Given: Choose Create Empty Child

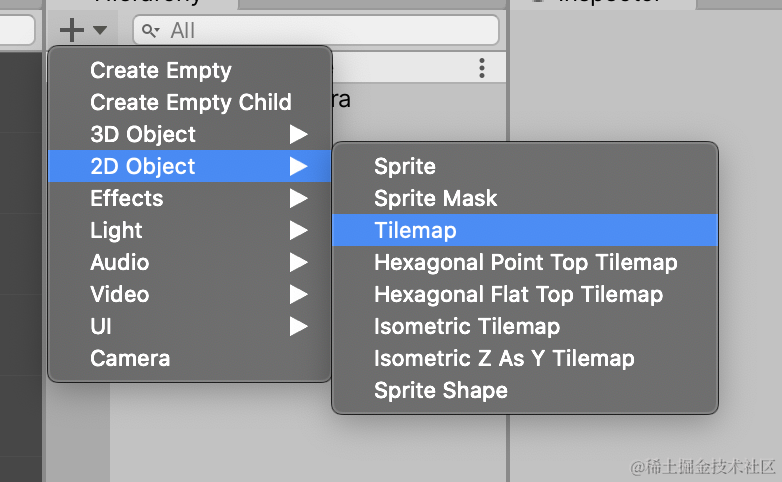Looking at the screenshot, I should pos(190,102).
